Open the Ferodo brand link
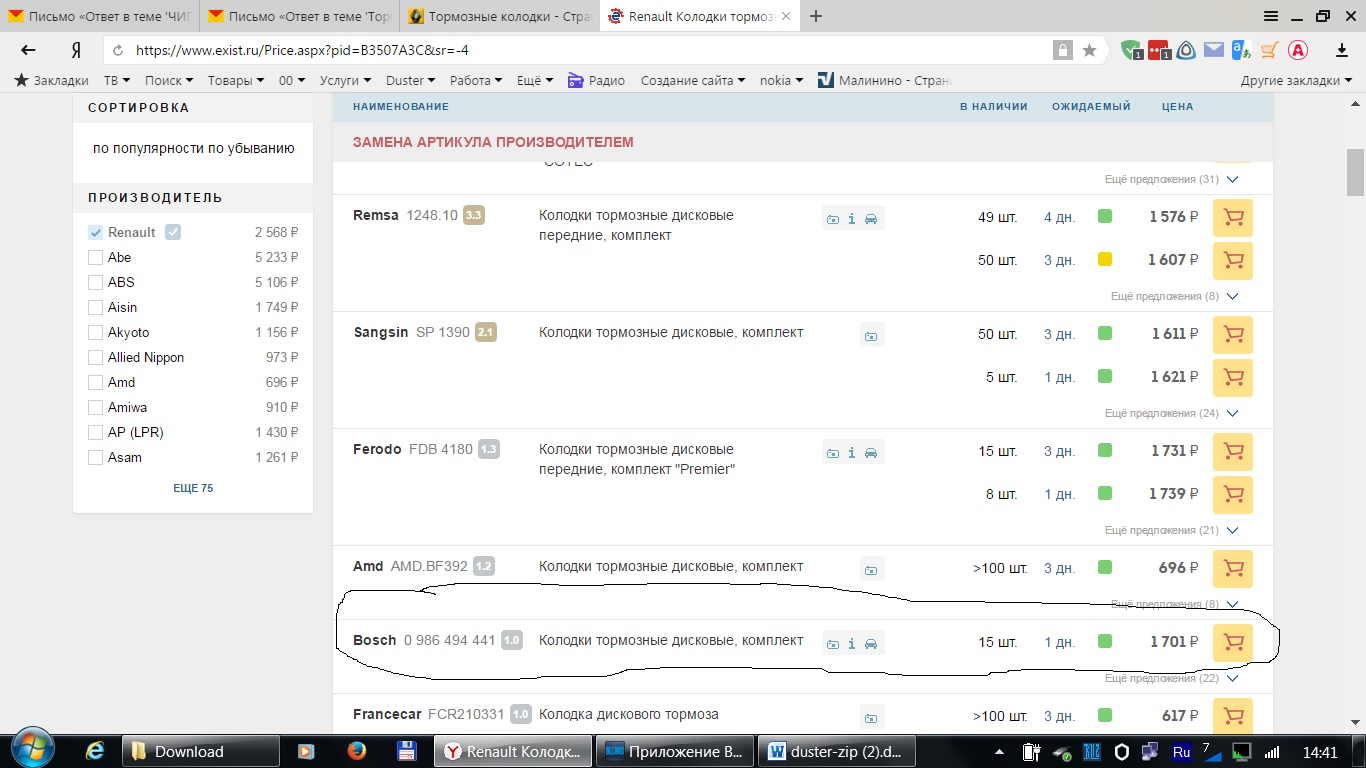Viewport: 1366px width, 768px height. click(377, 449)
